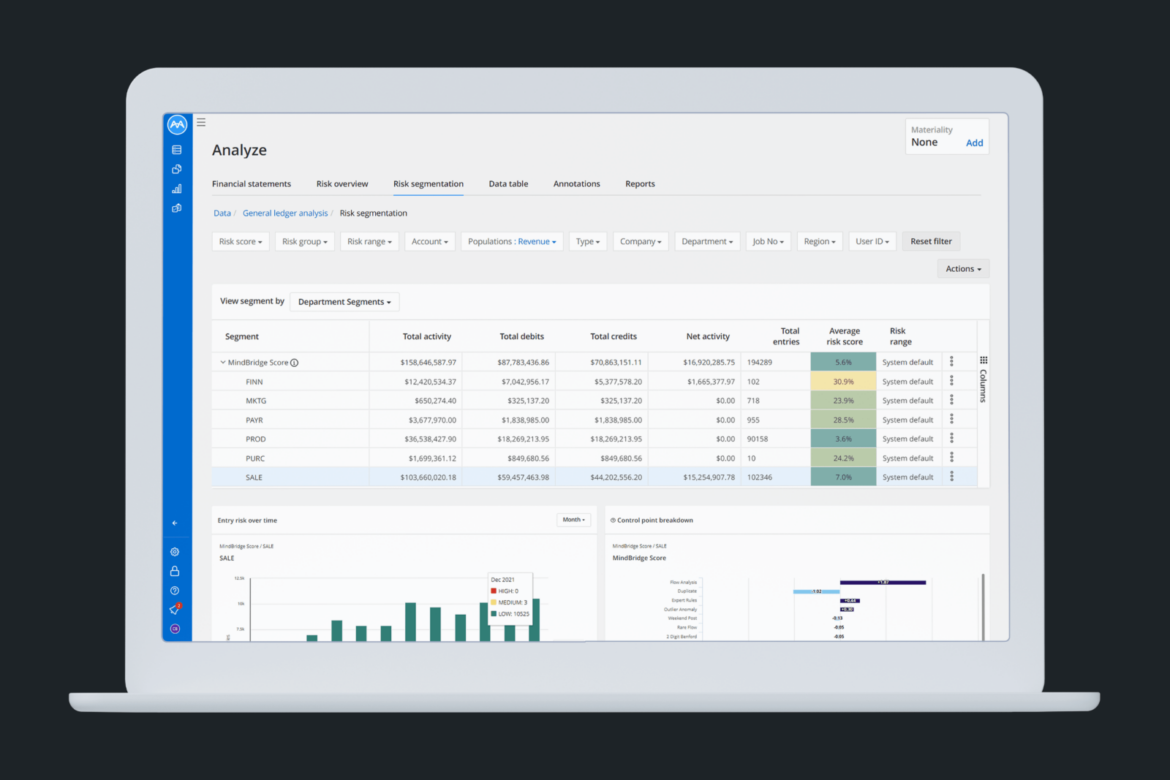This screenshot has height=780, width=1170.
Task: Open help question-mark icon
Action: coord(175,590)
